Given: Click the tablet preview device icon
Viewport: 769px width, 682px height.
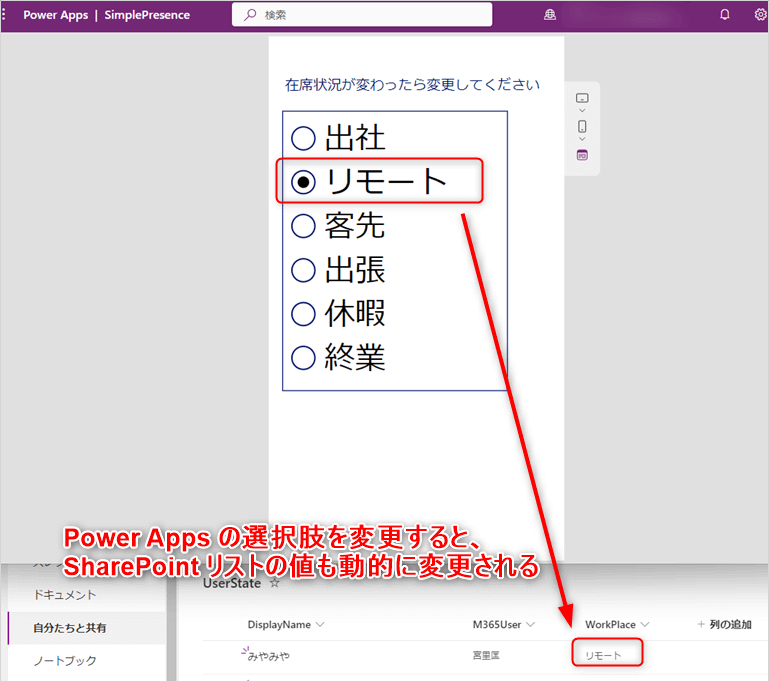Looking at the screenshot, I should tap(582, 98).
